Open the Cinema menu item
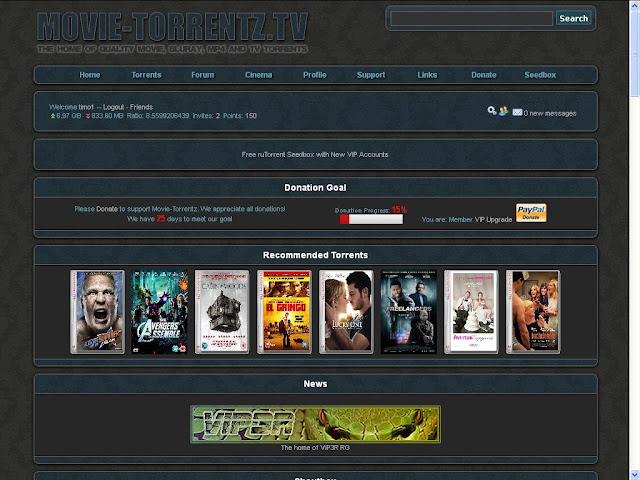 pos(259,75)
